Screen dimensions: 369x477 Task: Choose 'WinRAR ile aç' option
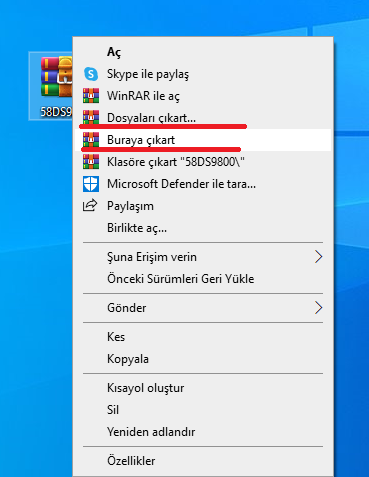pyautogui.click(x=203, y=96)
